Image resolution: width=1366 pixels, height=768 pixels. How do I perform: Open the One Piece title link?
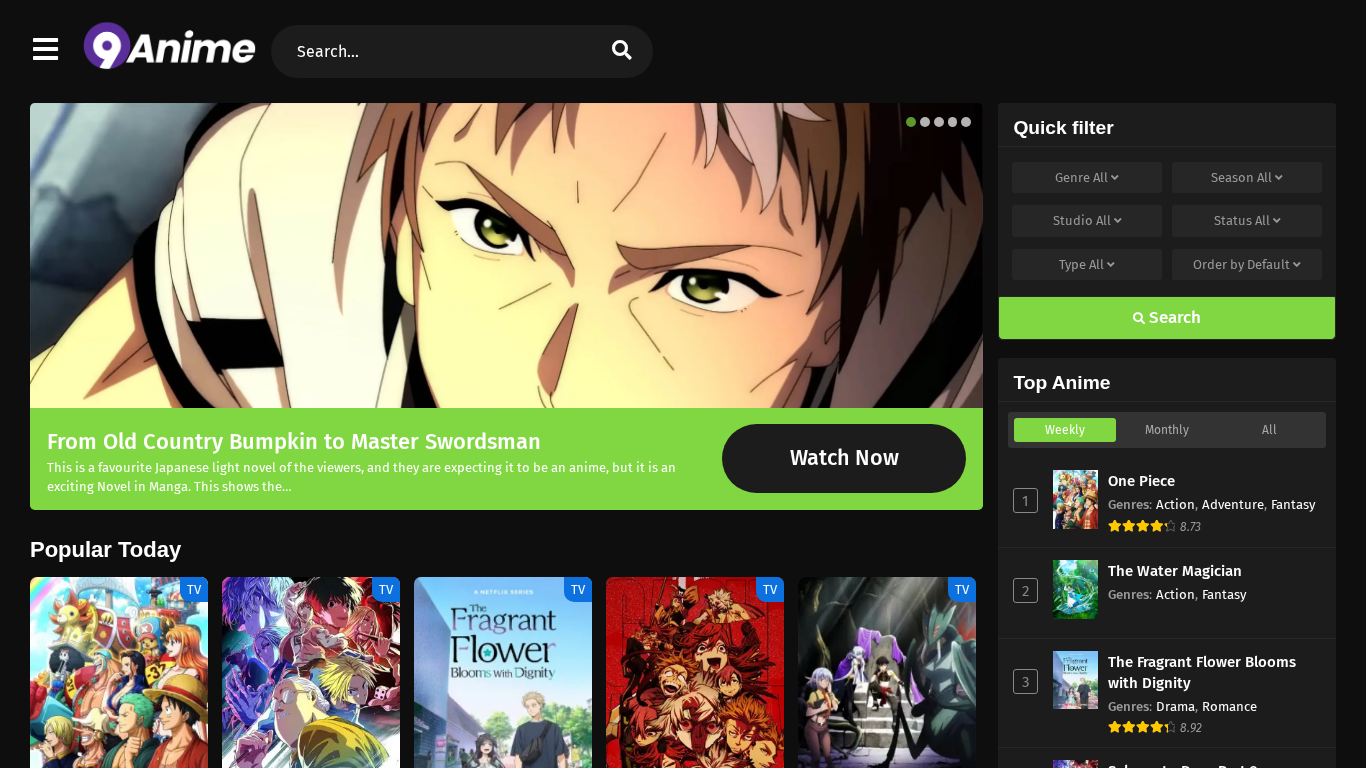pos(1141,481)
